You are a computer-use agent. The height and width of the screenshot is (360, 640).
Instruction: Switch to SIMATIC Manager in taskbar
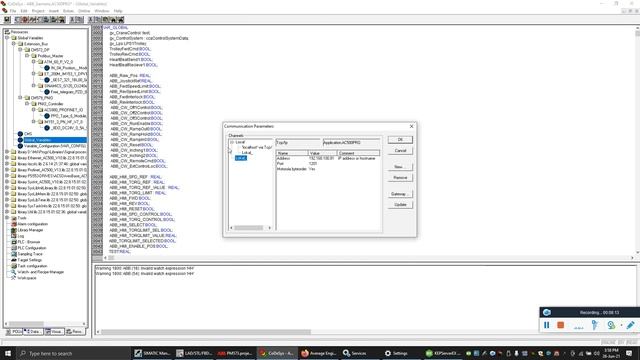point(152,353)
